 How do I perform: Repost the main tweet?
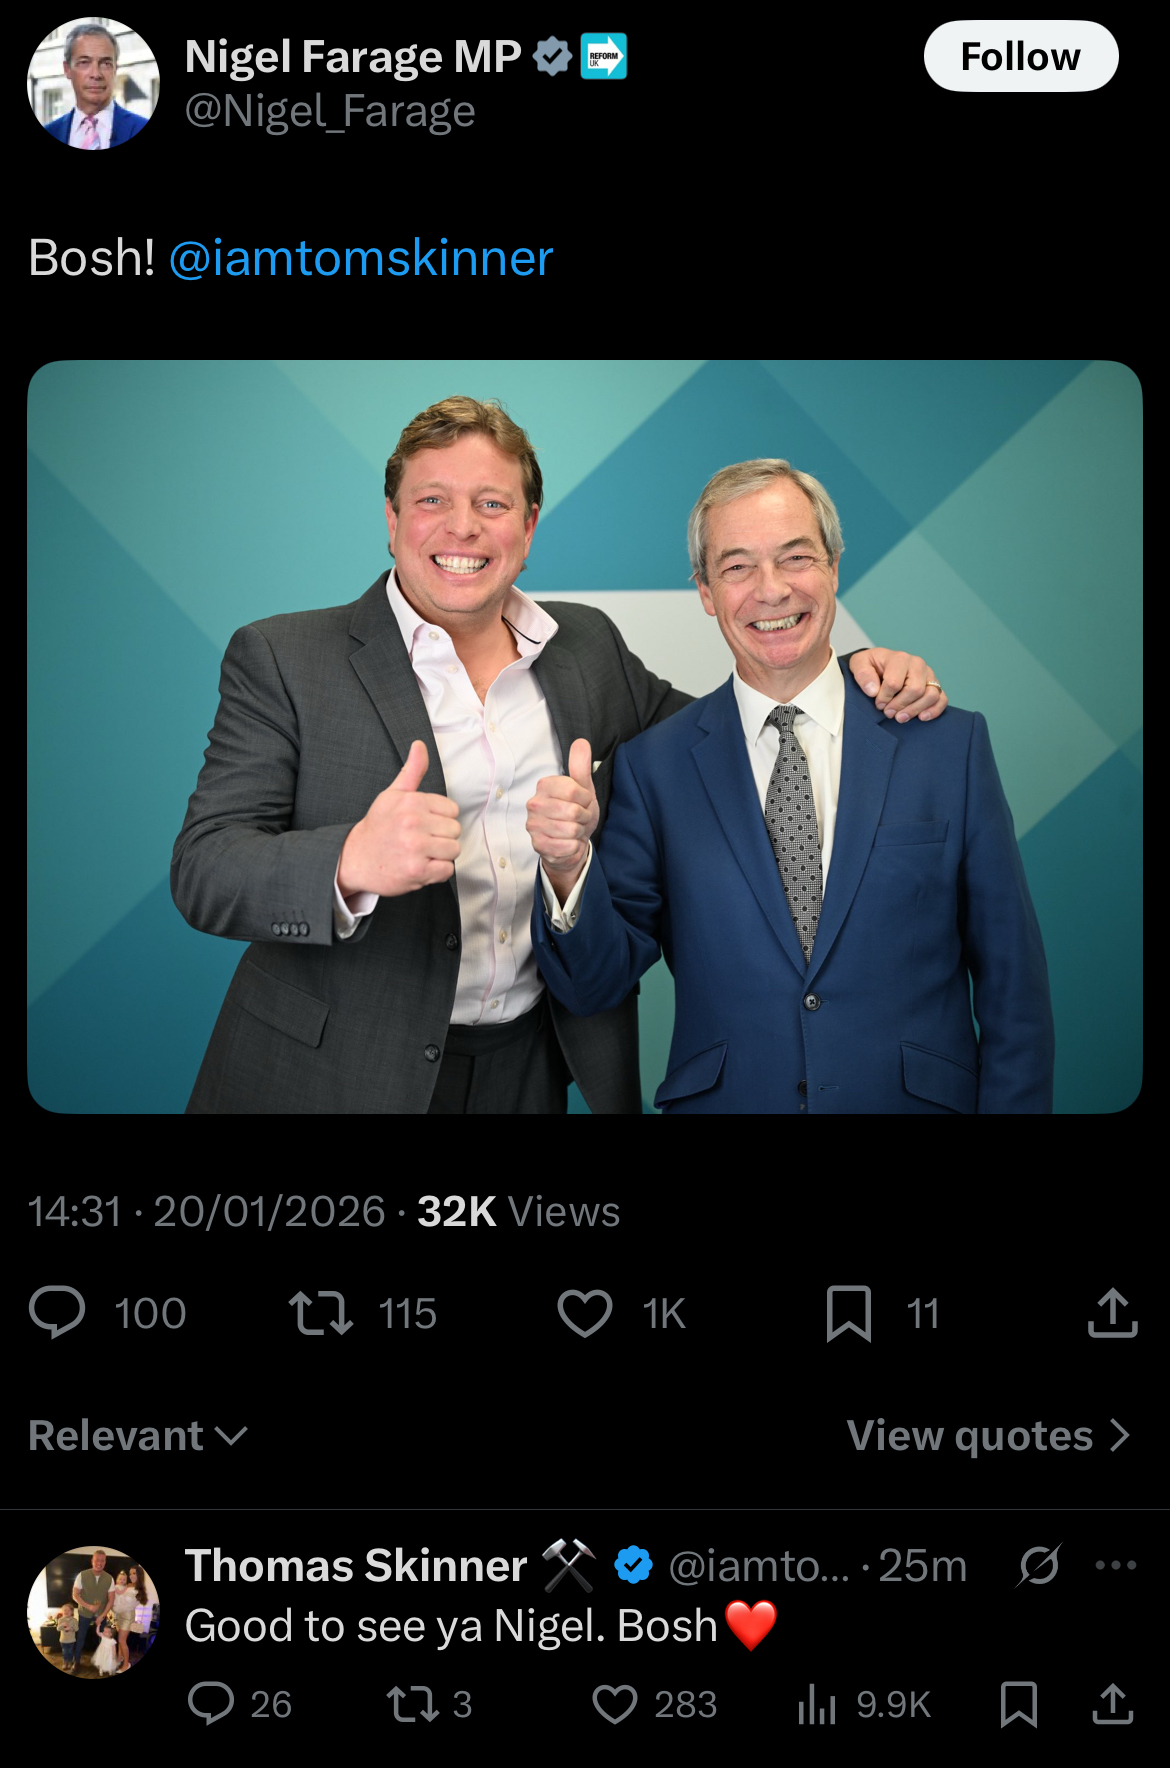click(x=320, y=1312)
